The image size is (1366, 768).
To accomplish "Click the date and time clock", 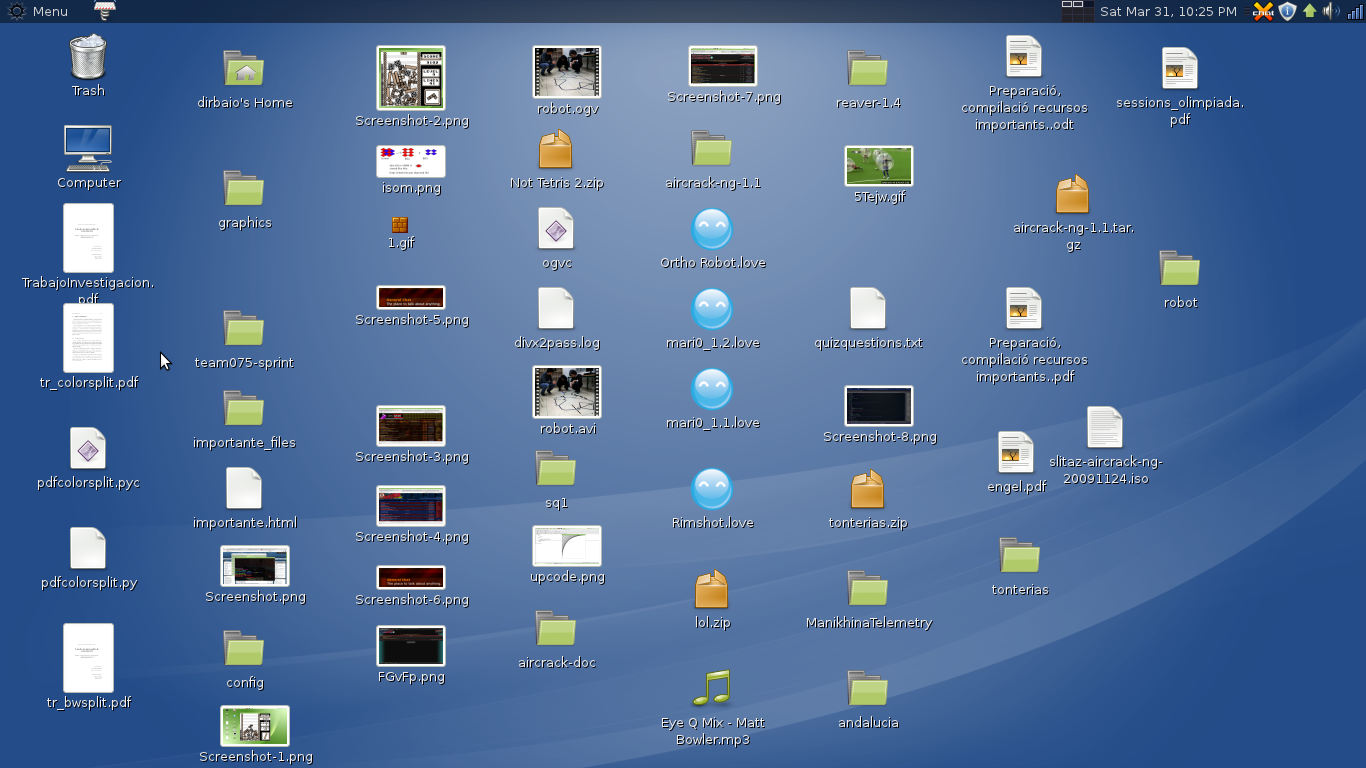I will pos(1168,11).
